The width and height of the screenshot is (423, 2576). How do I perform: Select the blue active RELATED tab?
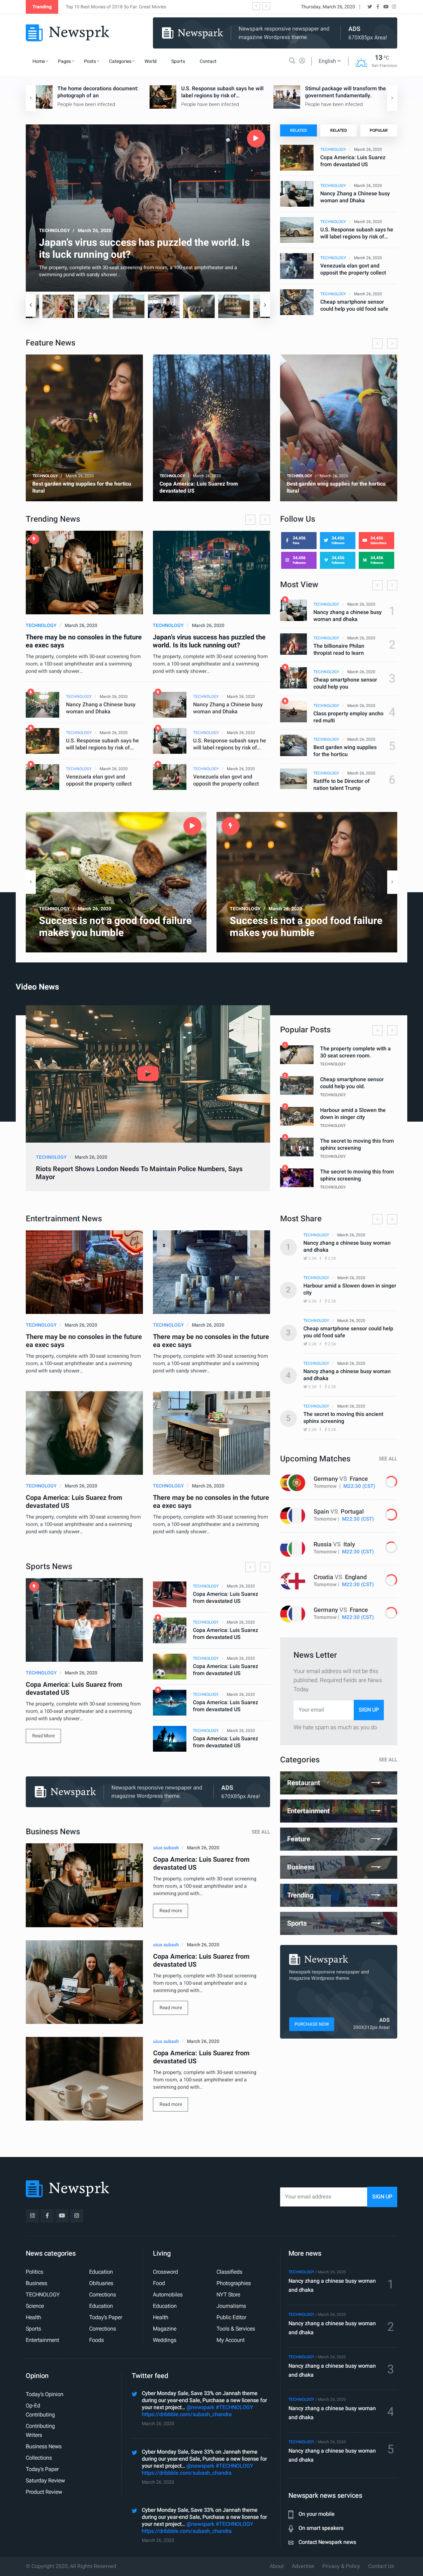[x=298, y=130]
